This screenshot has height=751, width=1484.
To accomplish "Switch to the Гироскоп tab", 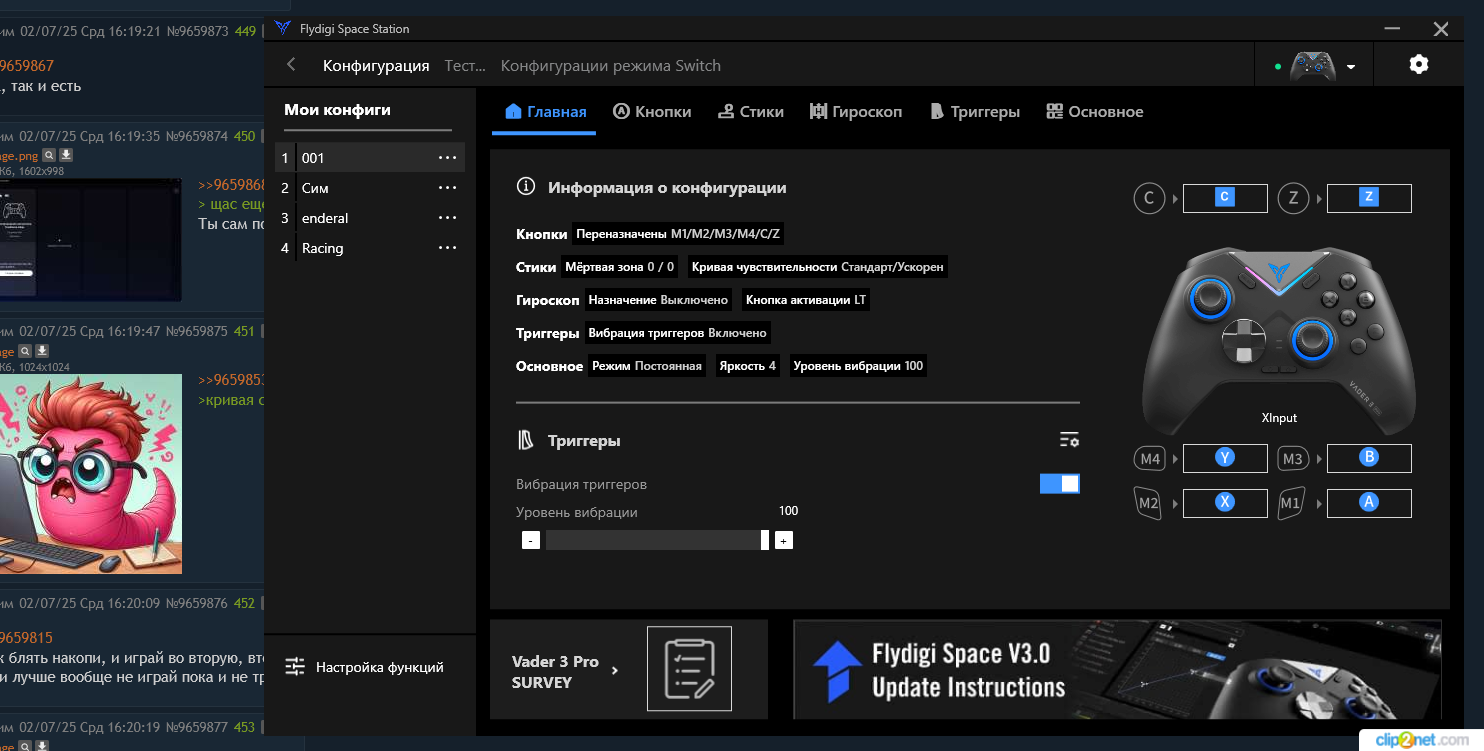I will [856, 112].
